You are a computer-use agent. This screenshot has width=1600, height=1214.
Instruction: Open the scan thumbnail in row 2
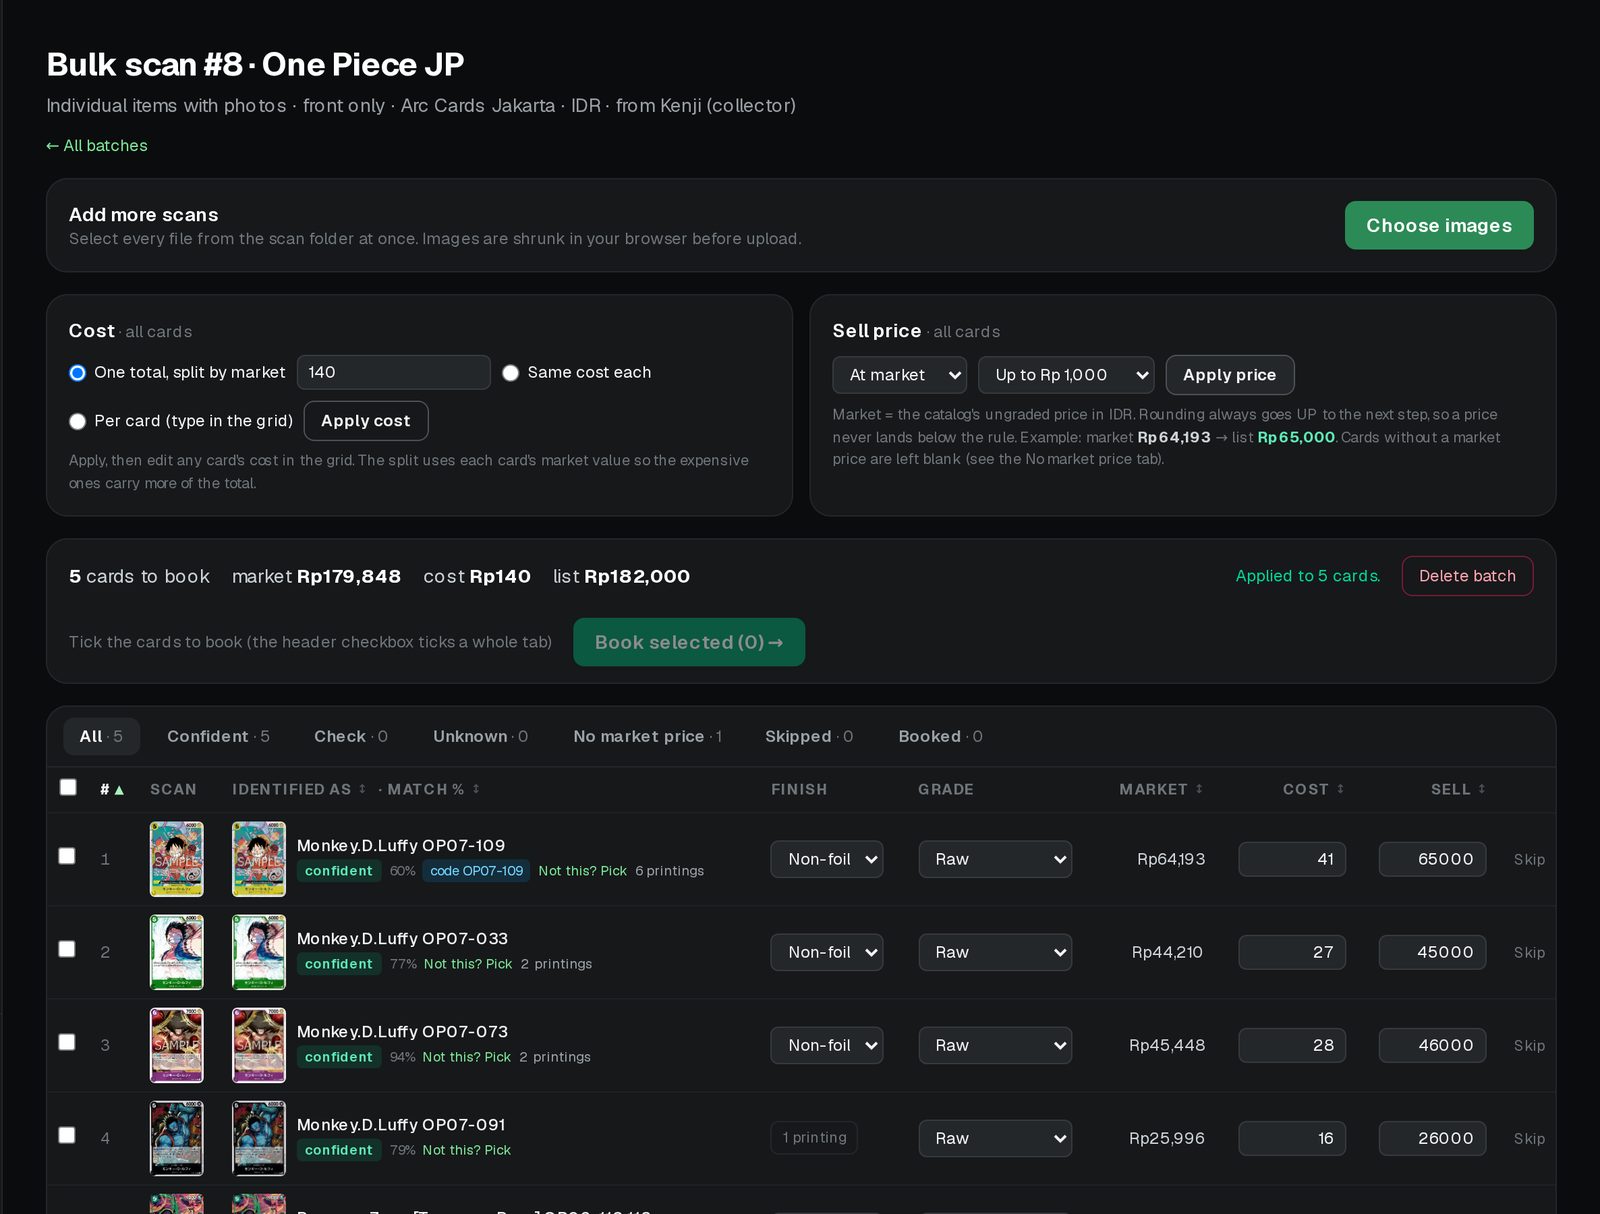tap(177, 952)
